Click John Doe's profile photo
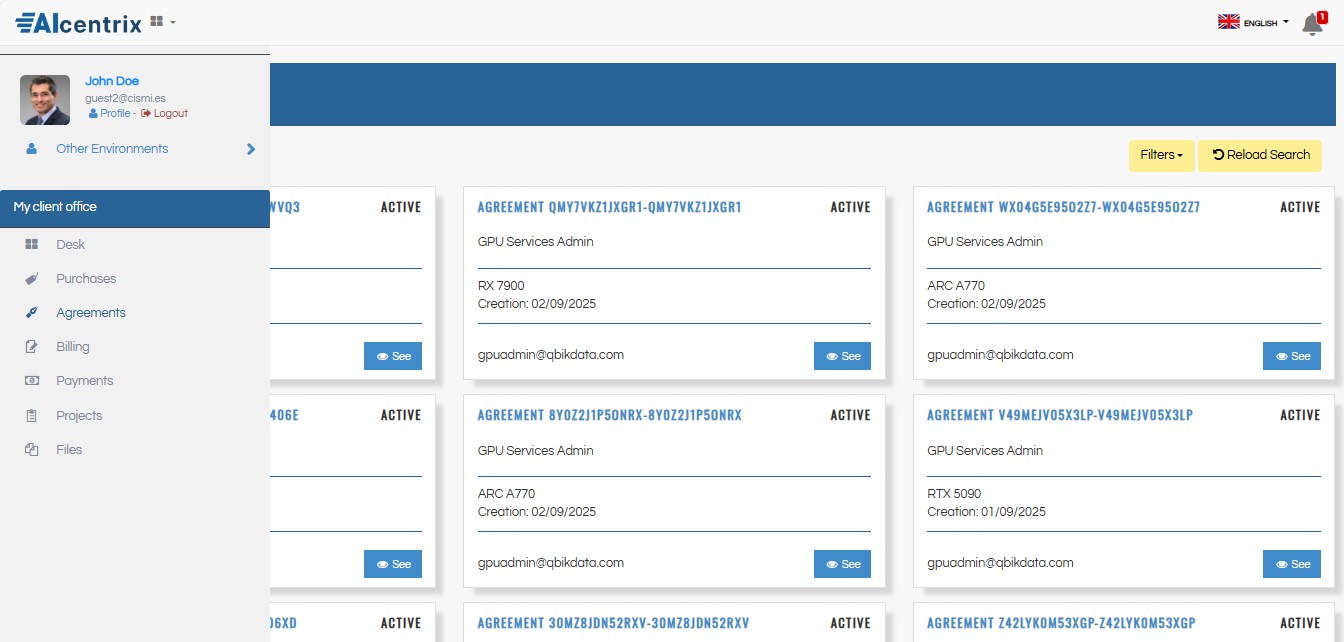 point(45,100)
